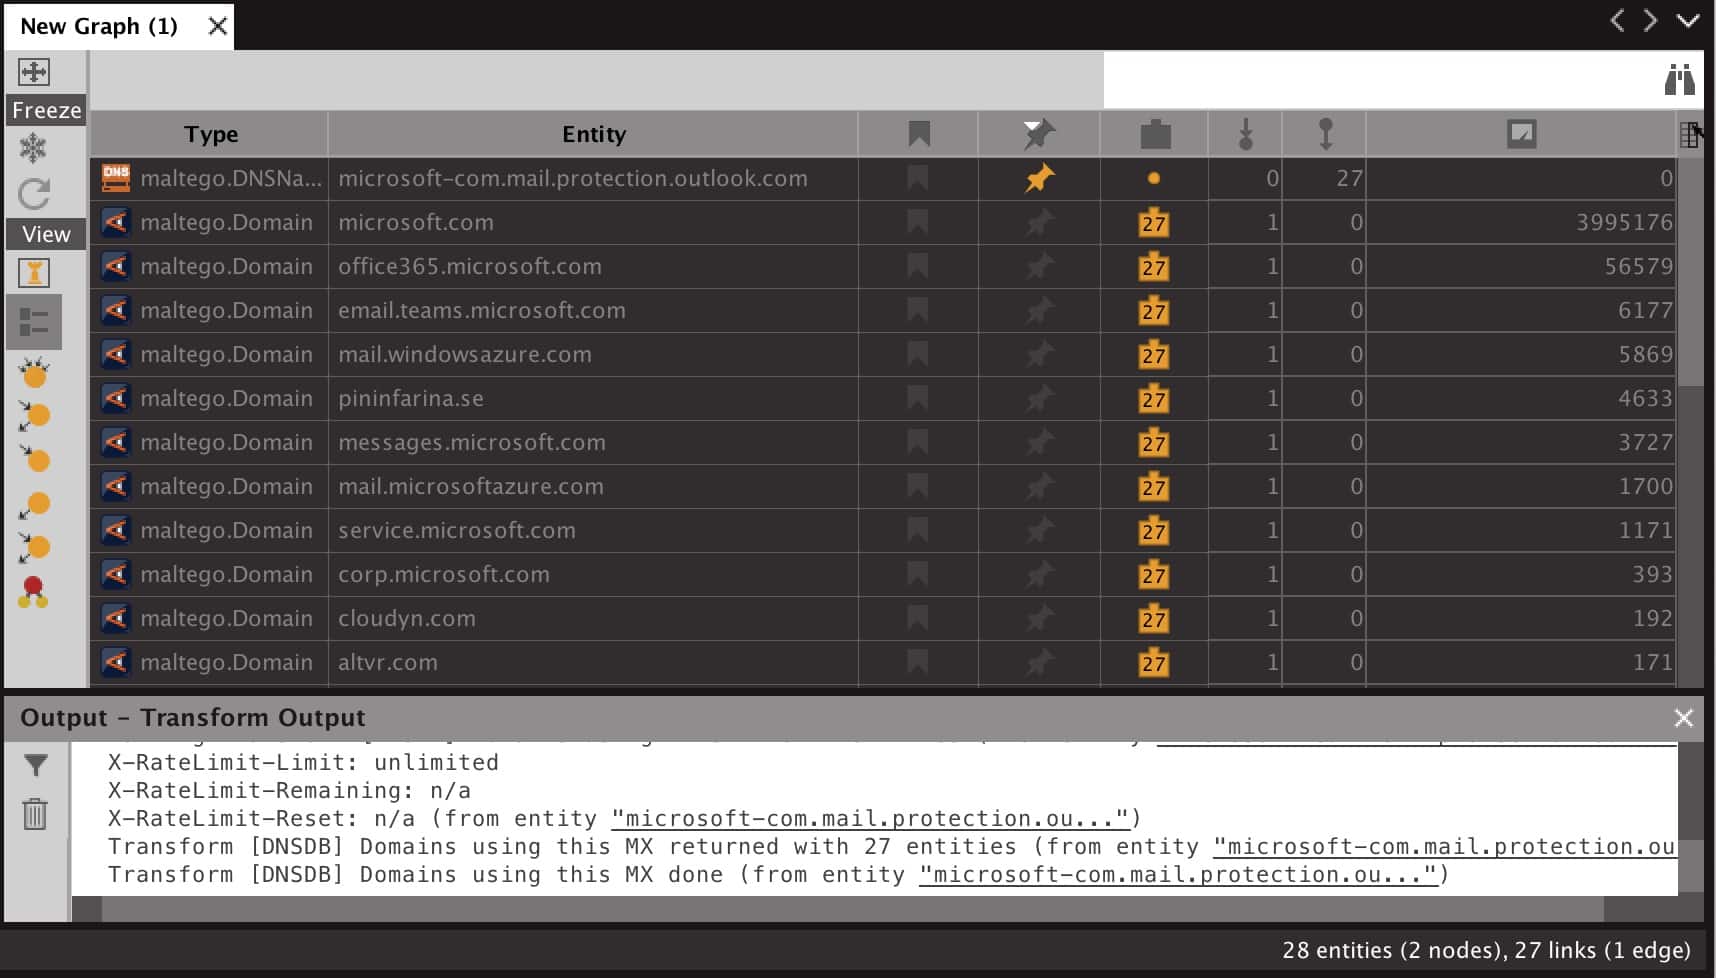The height and width of the screenshot is (978, 1716).
Task: Sort by the weight column header
Action: click(x=1521, y=134)
